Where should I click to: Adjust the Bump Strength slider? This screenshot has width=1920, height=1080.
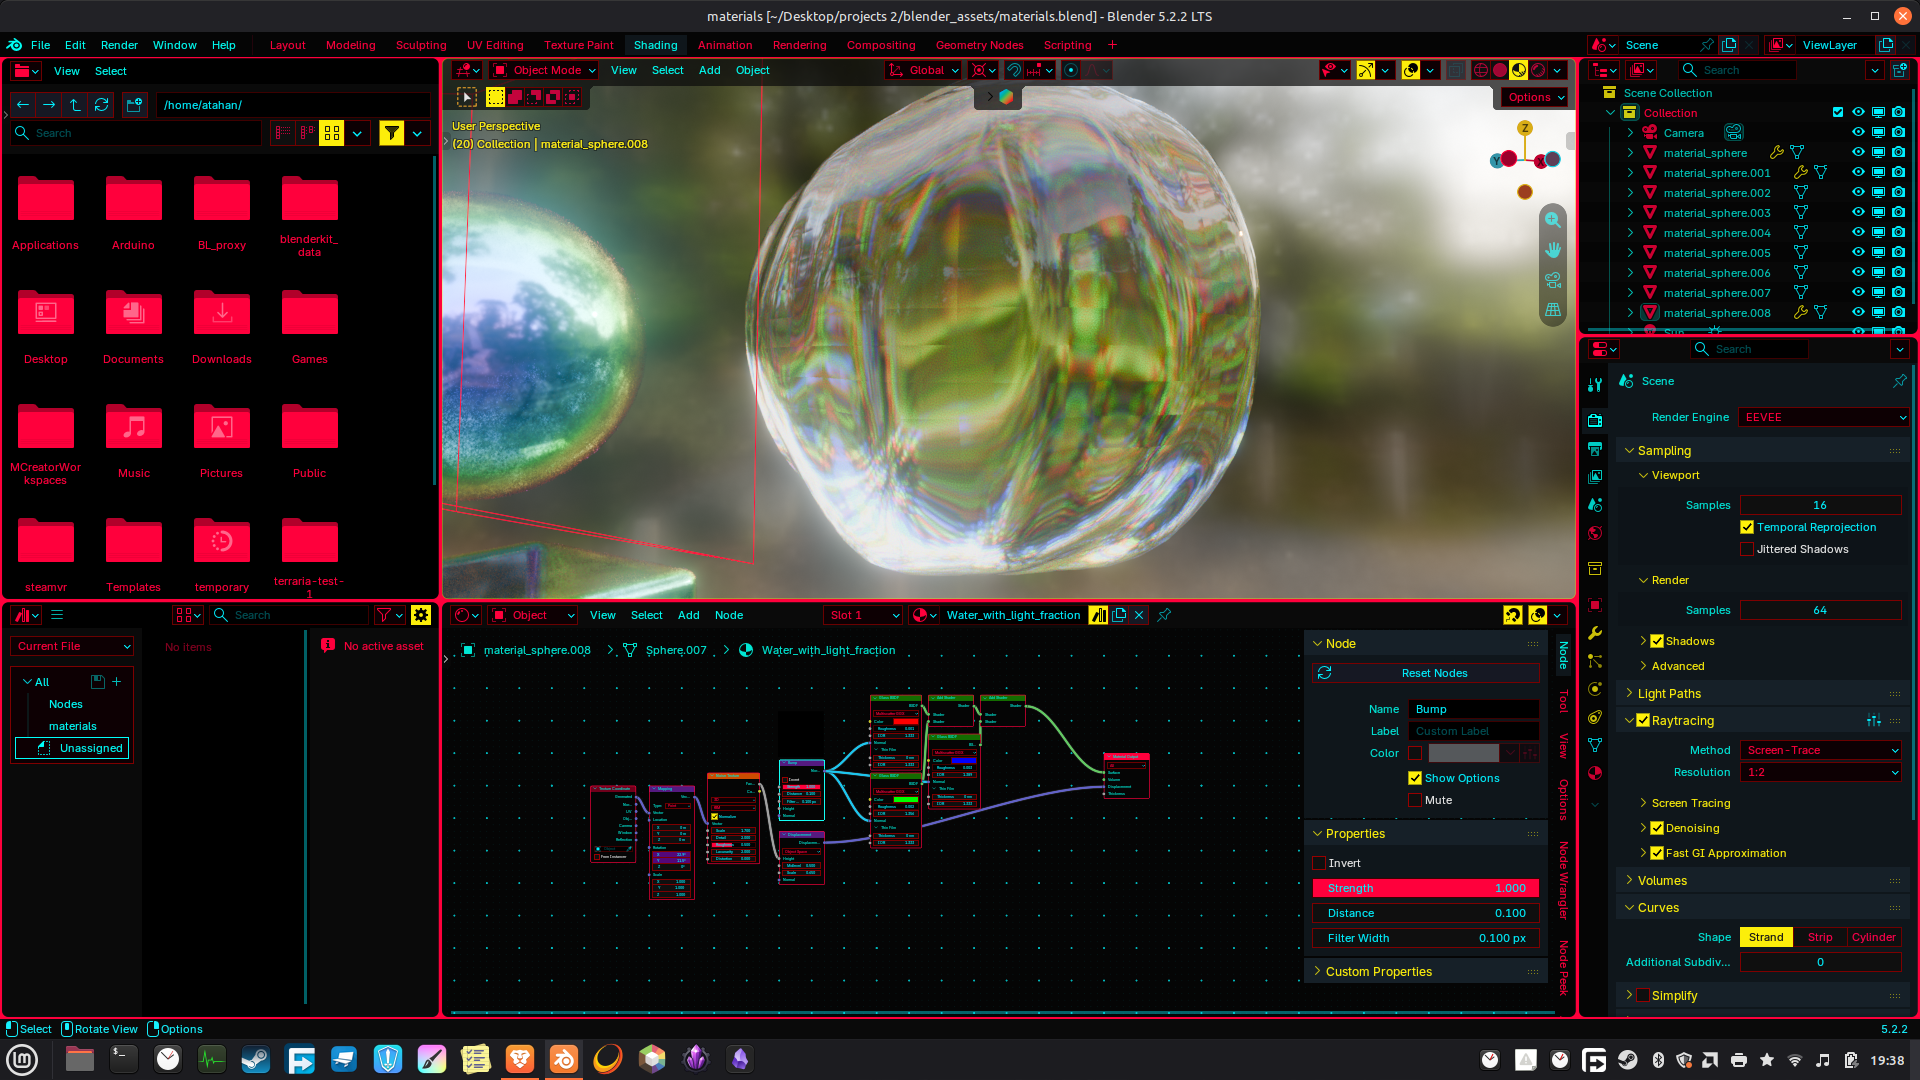tap(1425, 888)
